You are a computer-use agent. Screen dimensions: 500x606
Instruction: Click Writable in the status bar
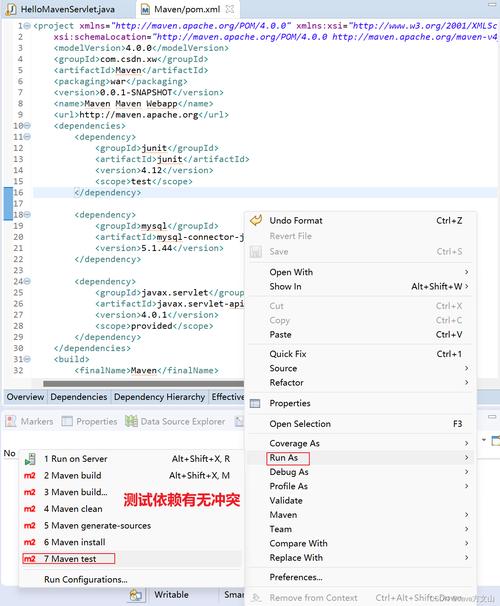[x=172, y=594]
